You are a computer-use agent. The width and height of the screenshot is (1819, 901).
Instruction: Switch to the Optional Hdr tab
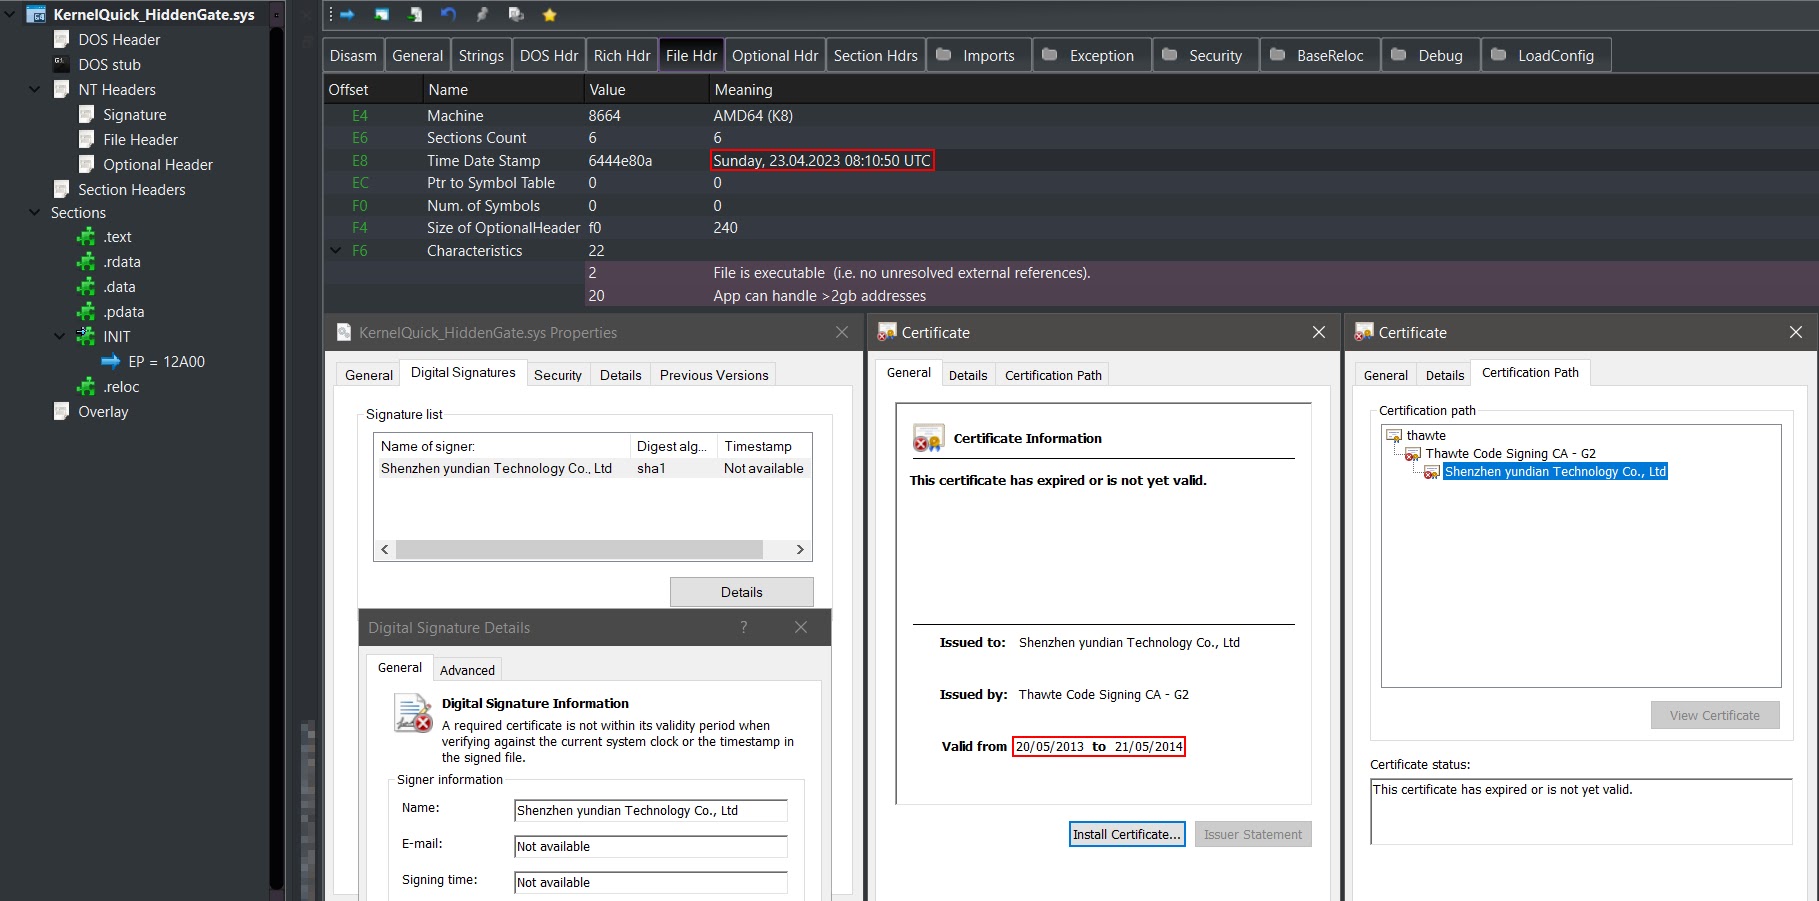(774, 56)
